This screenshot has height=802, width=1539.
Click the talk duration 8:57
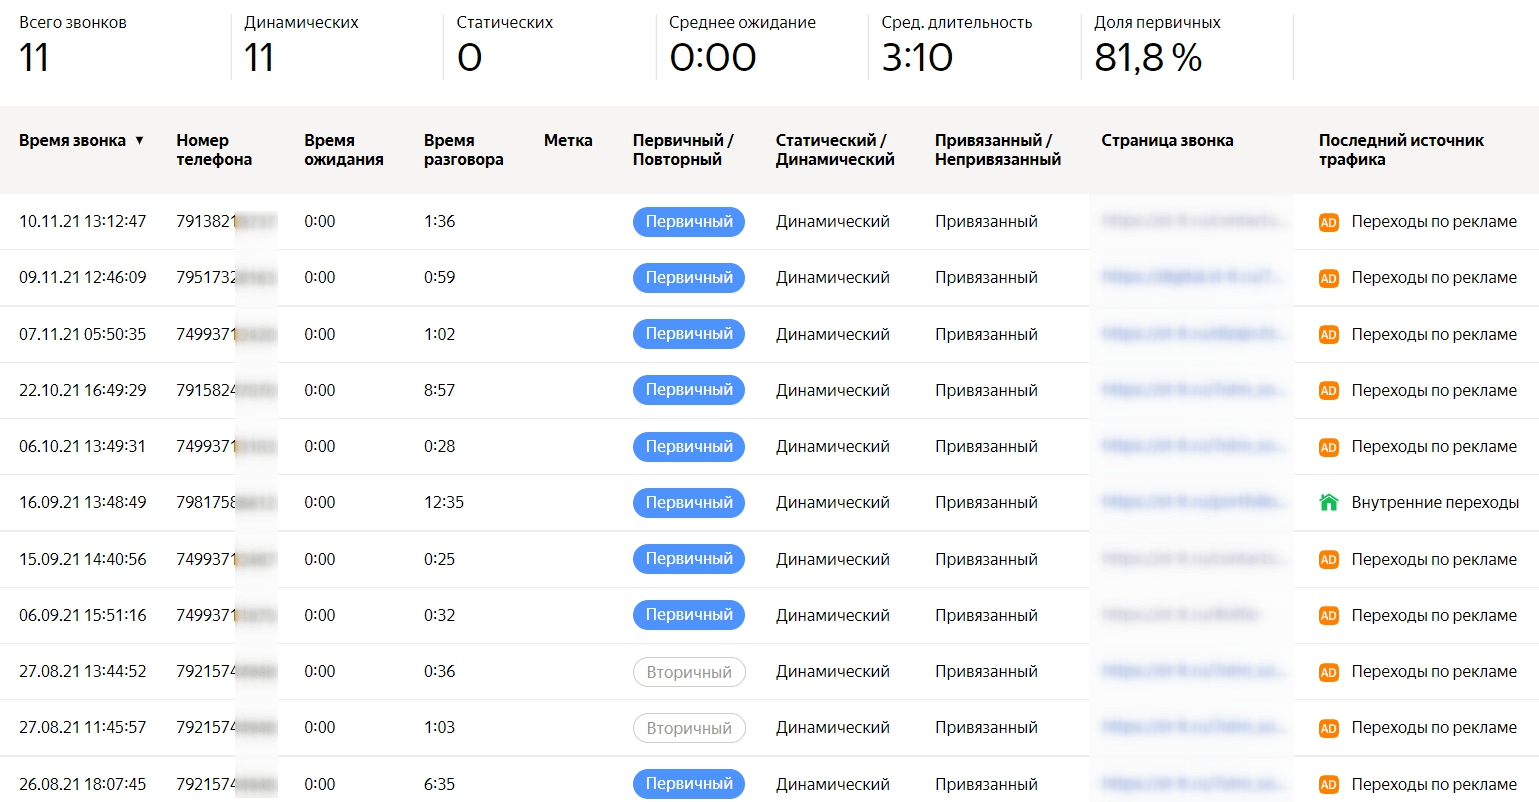point(440,390)
